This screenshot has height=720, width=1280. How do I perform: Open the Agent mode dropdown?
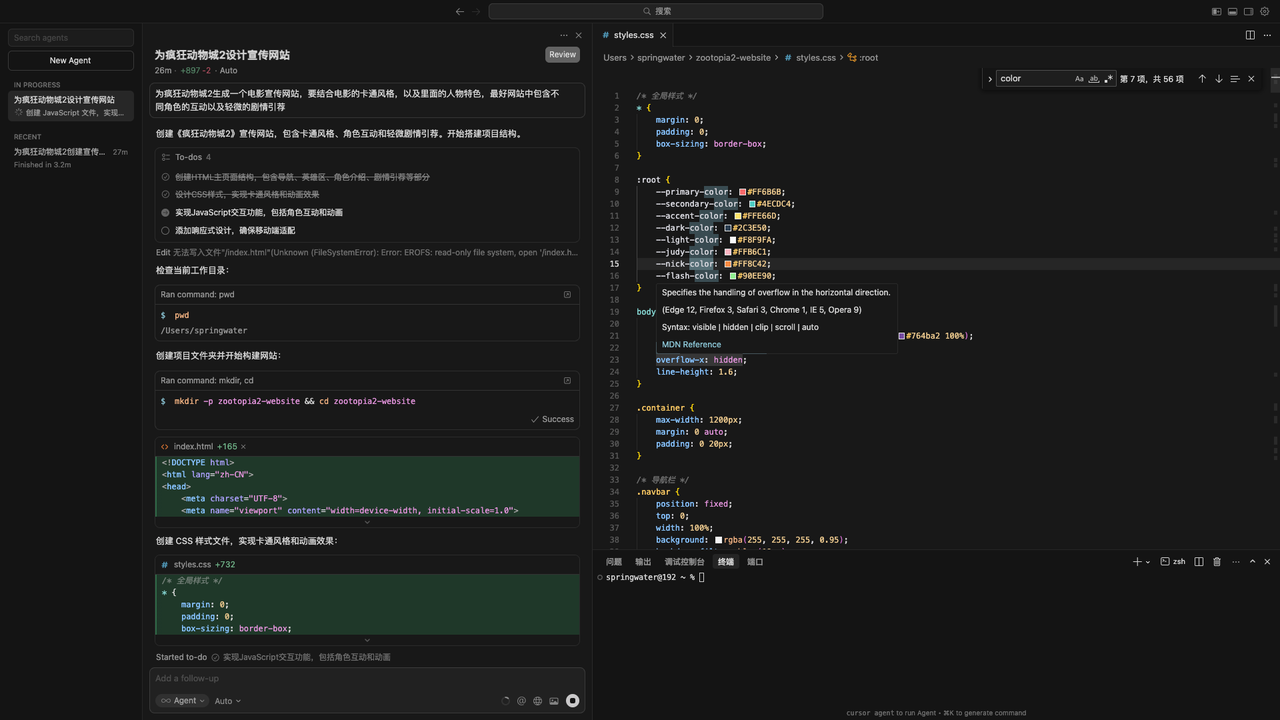[183, 701]
